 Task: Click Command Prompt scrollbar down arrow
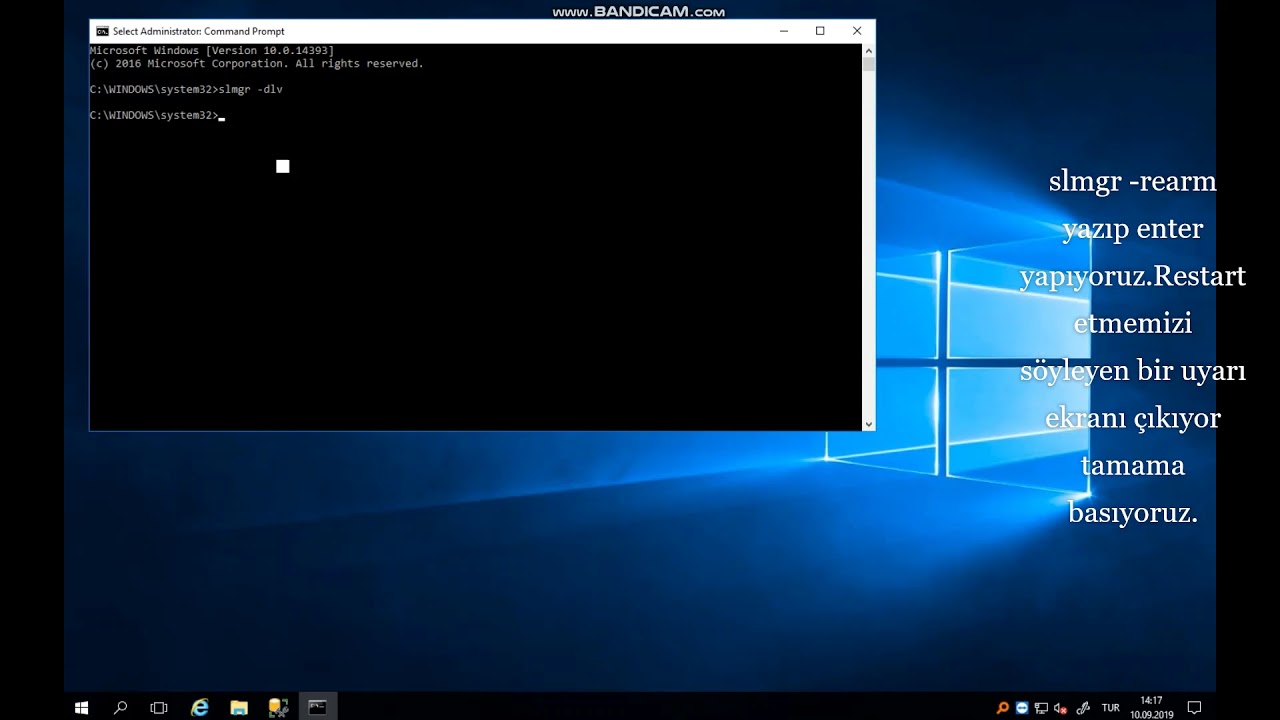[x=868, y=424]
